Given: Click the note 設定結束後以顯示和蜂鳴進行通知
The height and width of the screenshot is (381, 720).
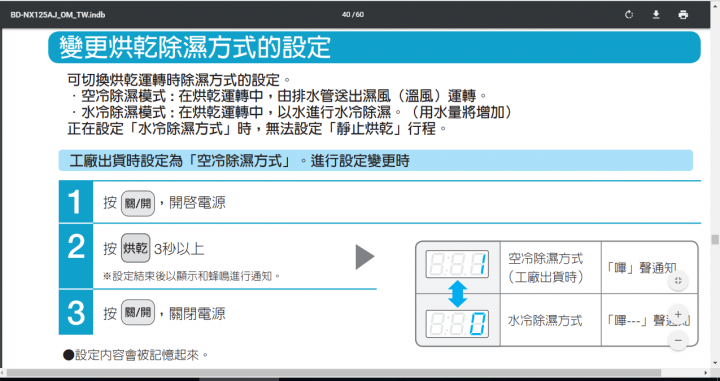Looking at the screenshot, I should 191,276.
